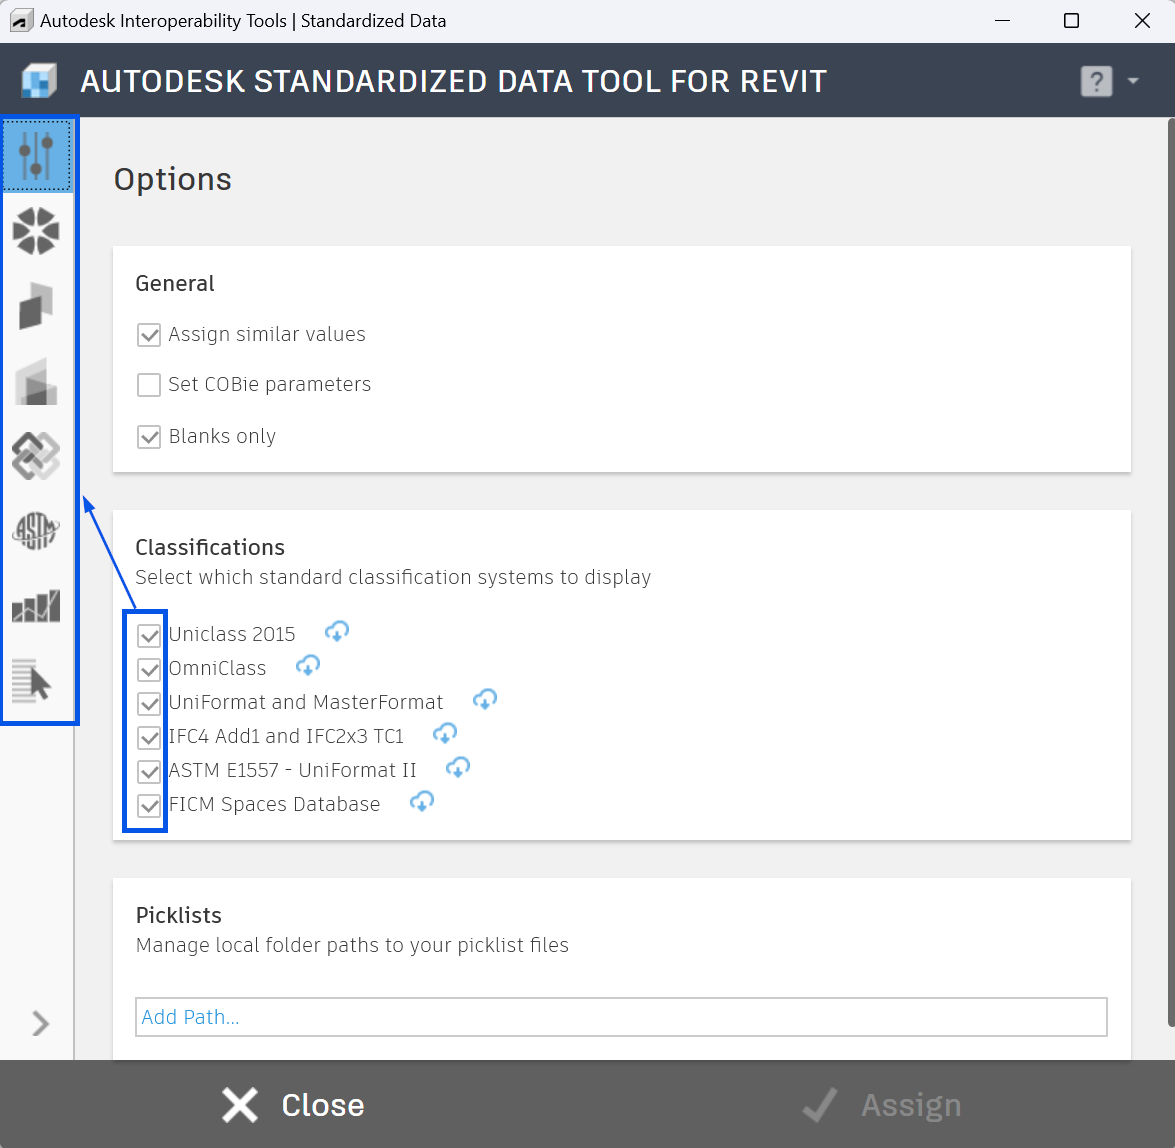This screenshot has width=1175, height=1148.
Task: Select the Picklists cursor sidebar icon
Action: [31, 680]
